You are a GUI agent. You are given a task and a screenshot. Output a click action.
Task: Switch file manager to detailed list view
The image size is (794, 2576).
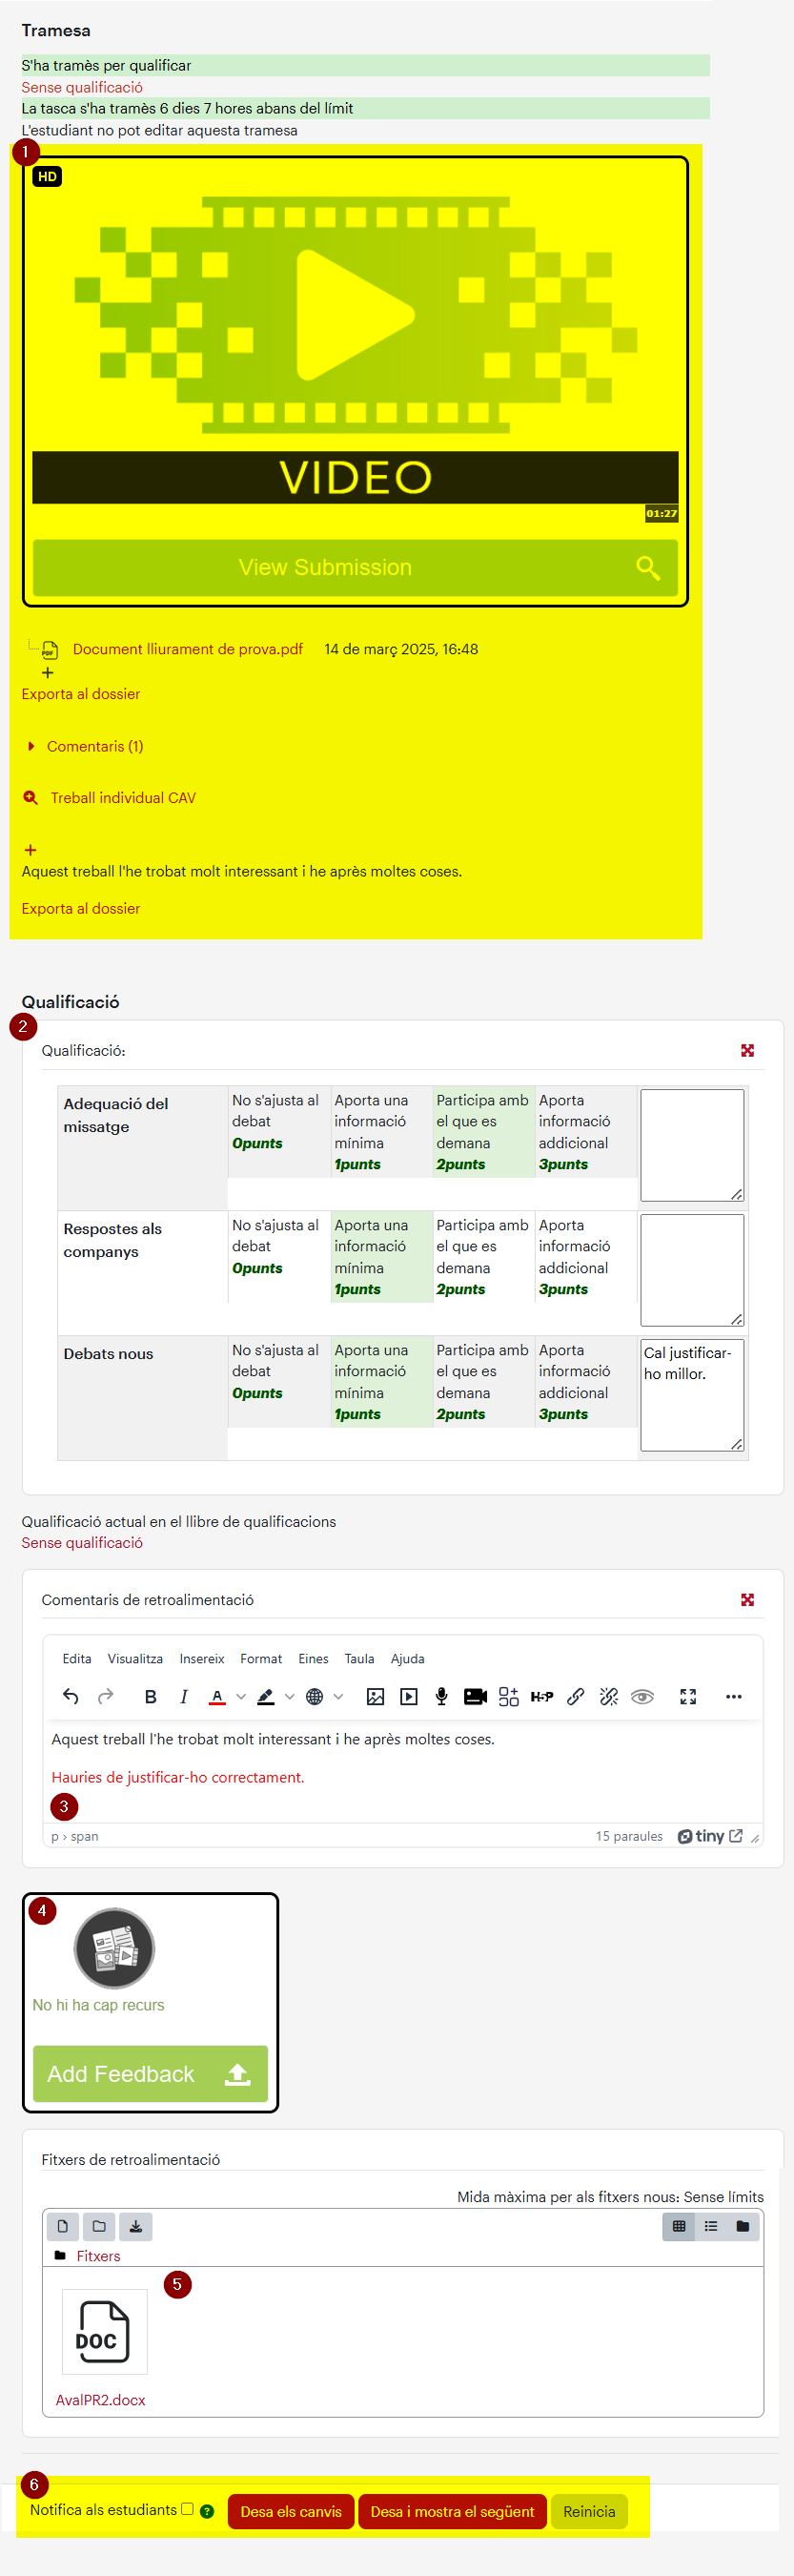pyautogui.click(x=711, y=2226)
